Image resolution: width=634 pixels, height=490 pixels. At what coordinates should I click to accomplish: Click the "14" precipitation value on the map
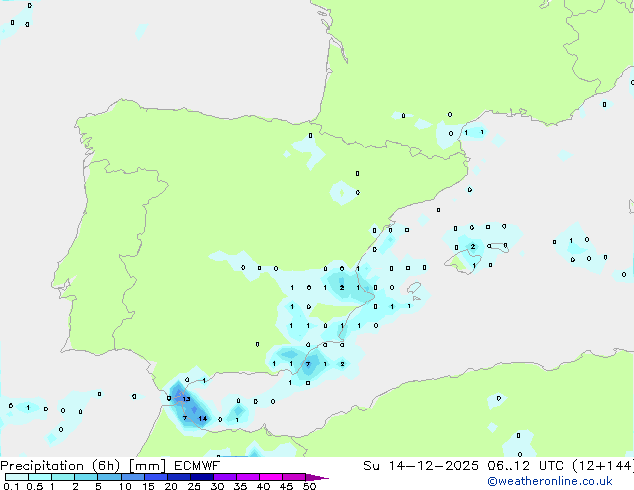[x=203, y=418]
